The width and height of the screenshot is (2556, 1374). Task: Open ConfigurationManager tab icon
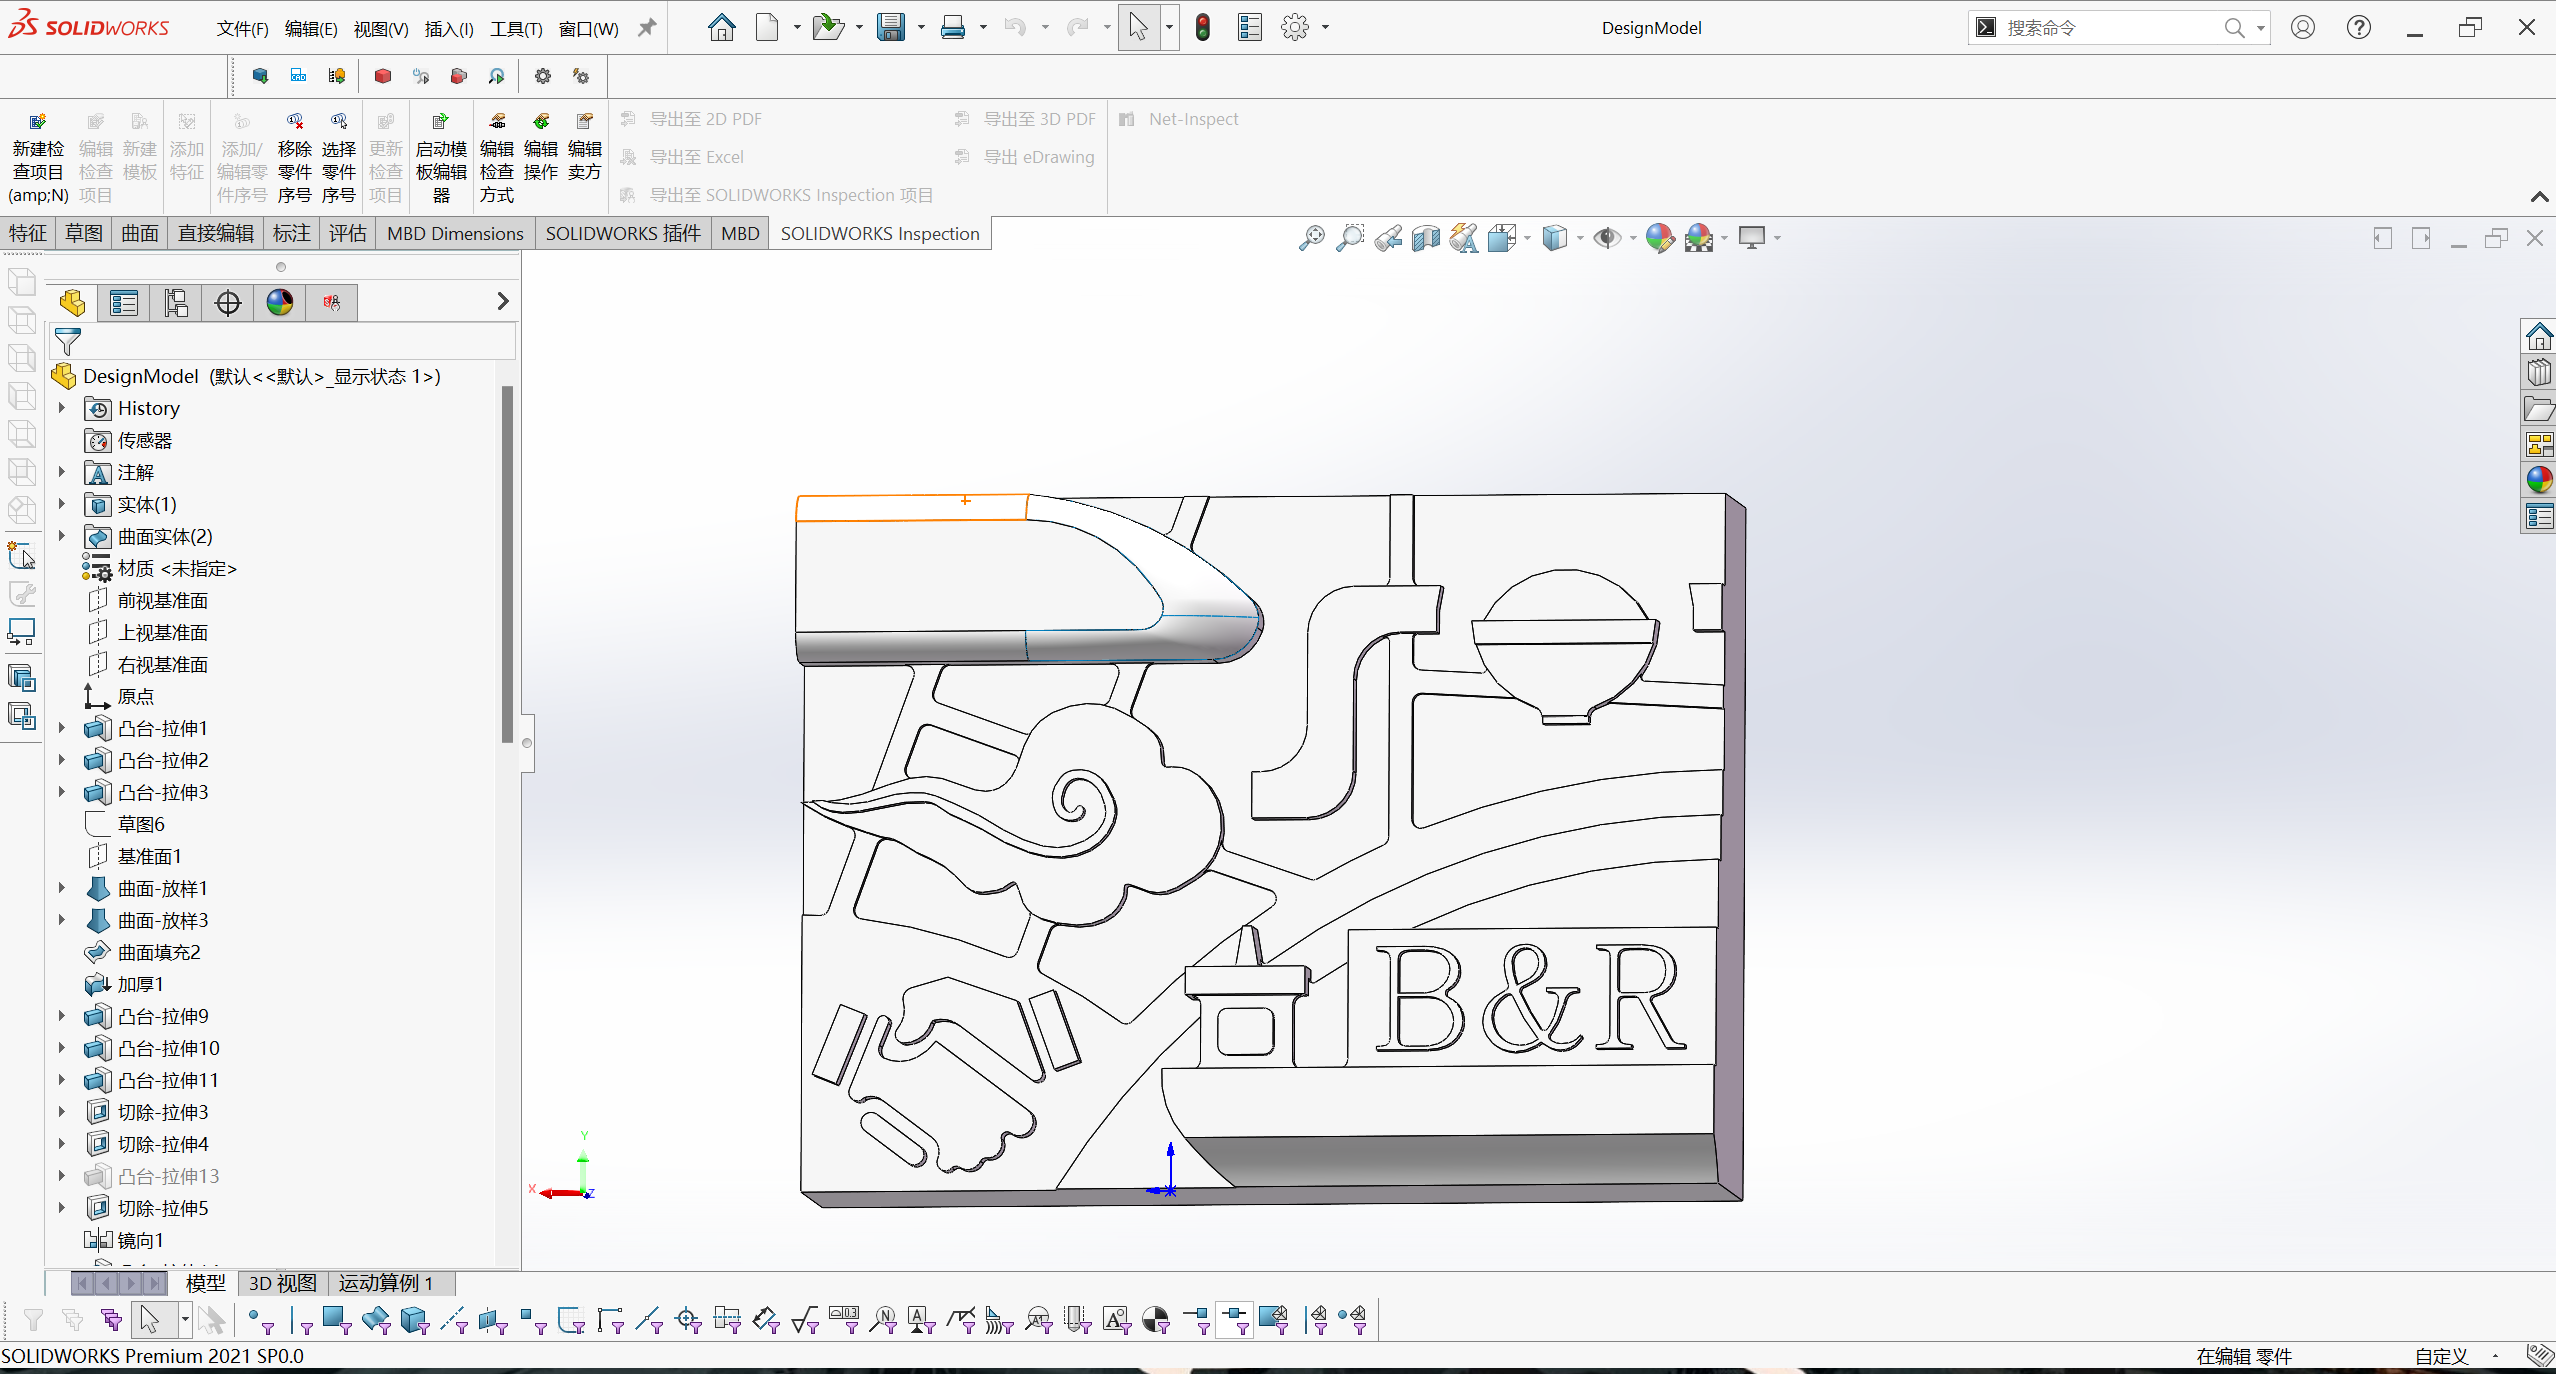176,302
